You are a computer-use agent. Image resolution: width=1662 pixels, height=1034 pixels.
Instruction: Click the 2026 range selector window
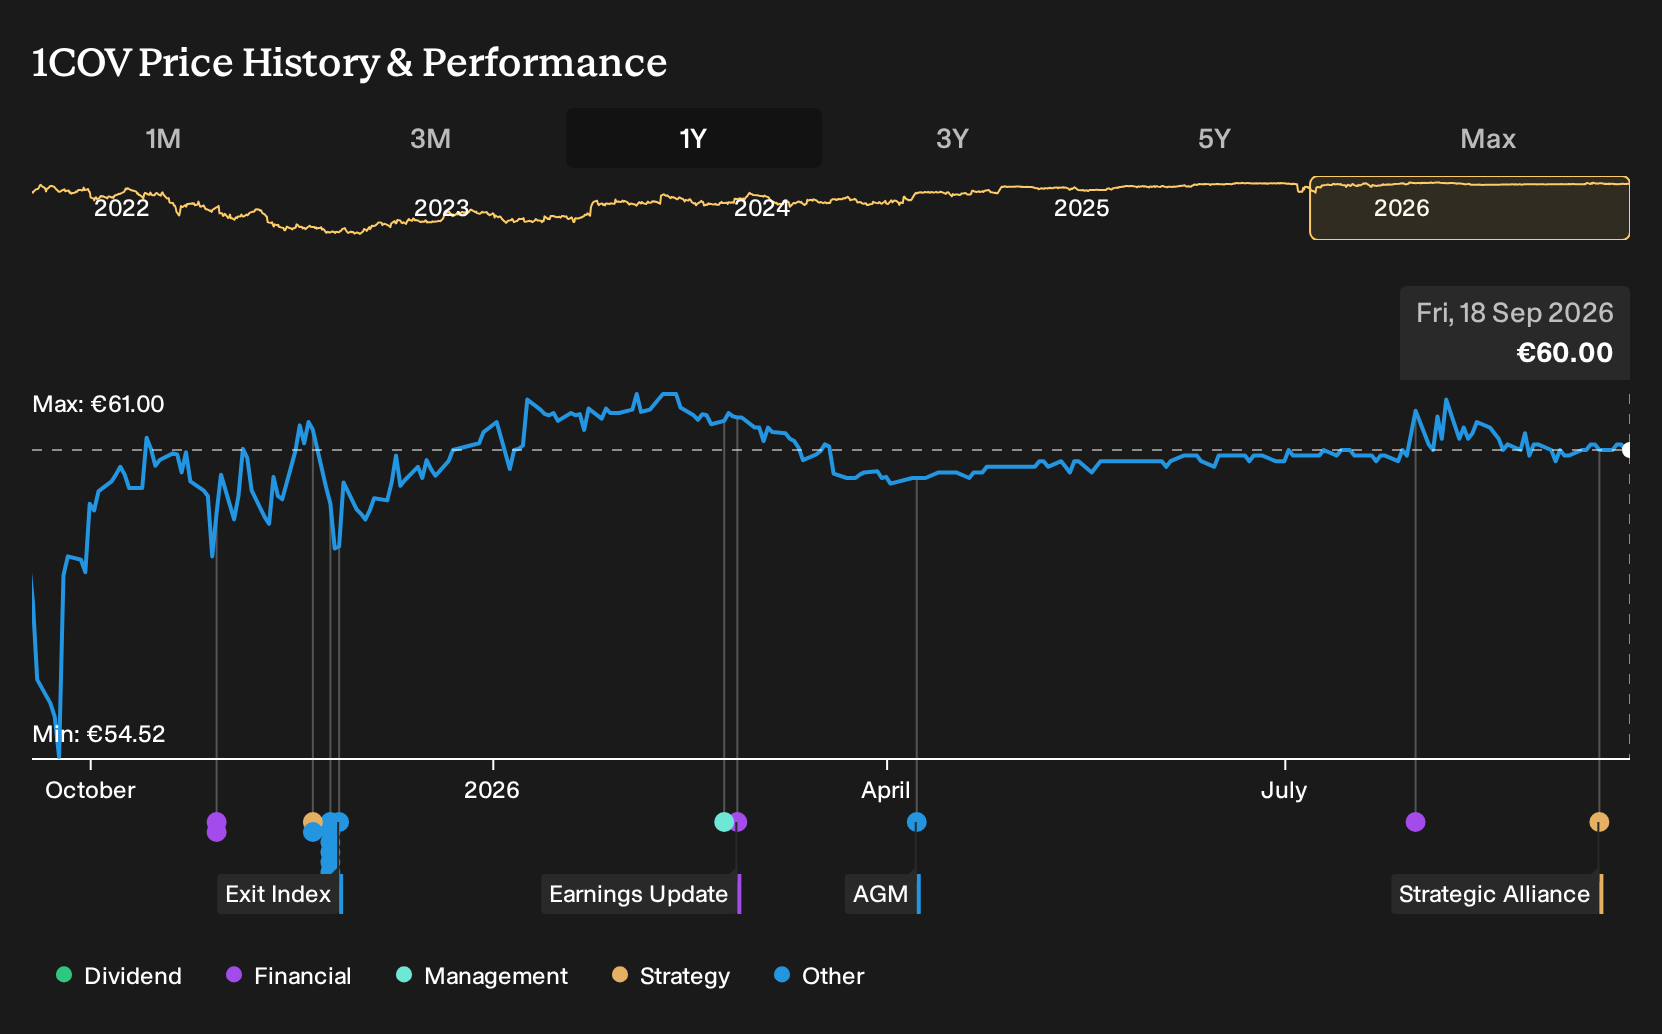(1470, 208)
